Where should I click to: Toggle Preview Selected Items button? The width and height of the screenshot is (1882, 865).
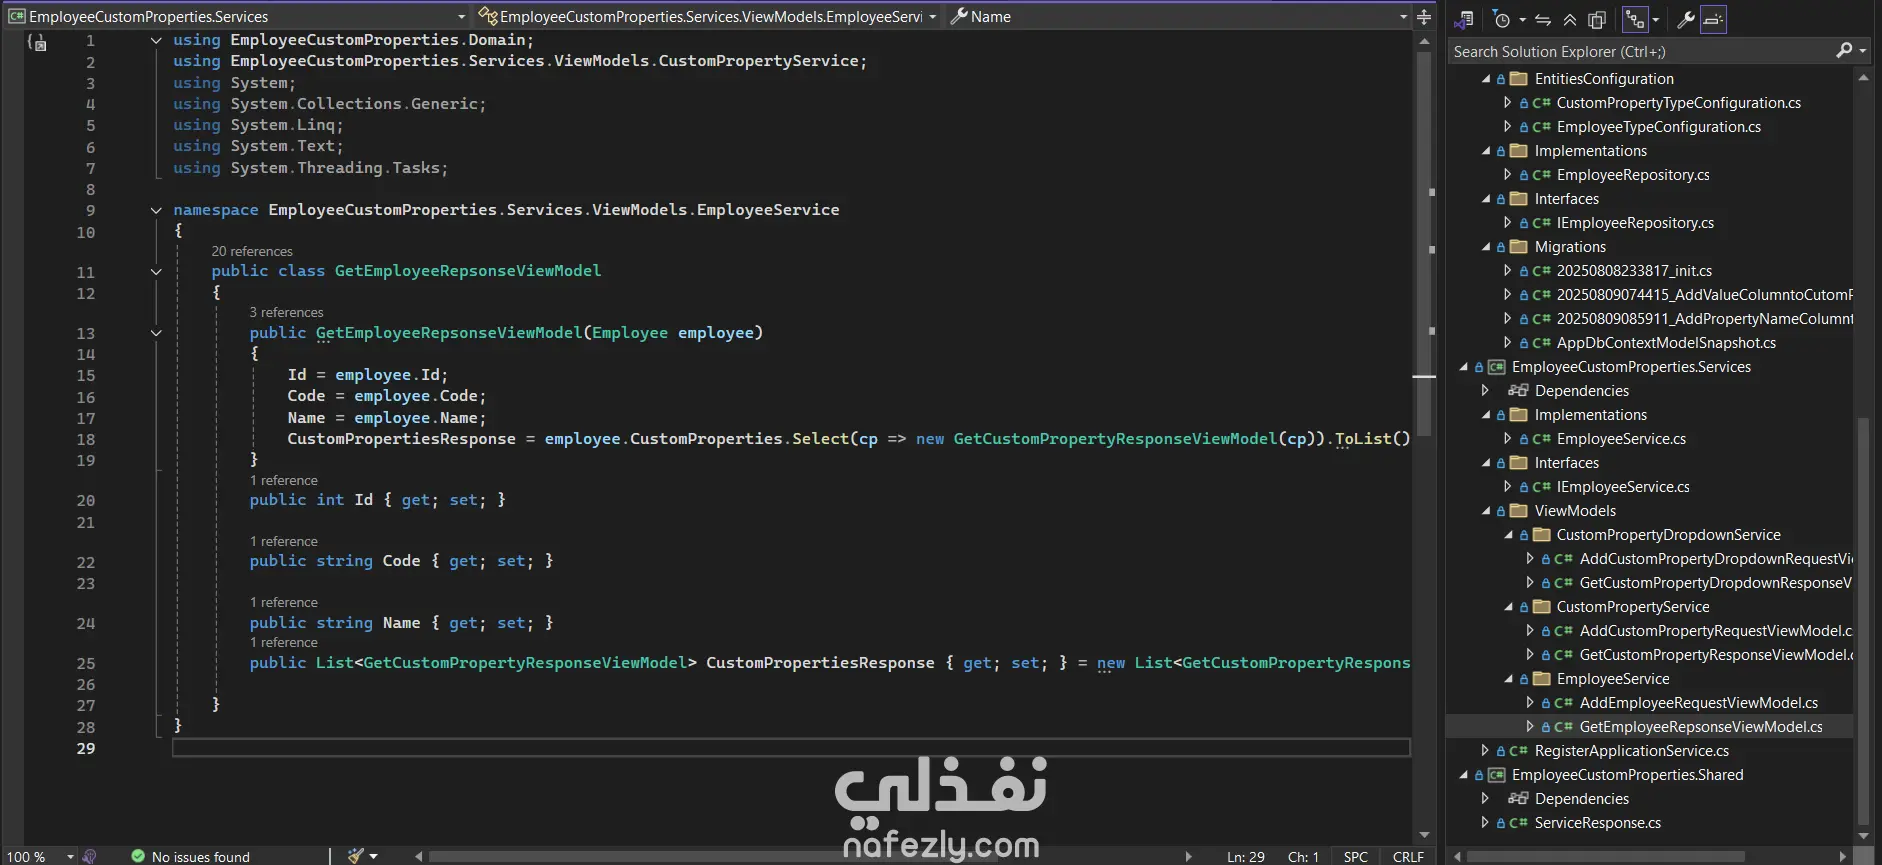pyautogui.click(x=1713, y=19)
